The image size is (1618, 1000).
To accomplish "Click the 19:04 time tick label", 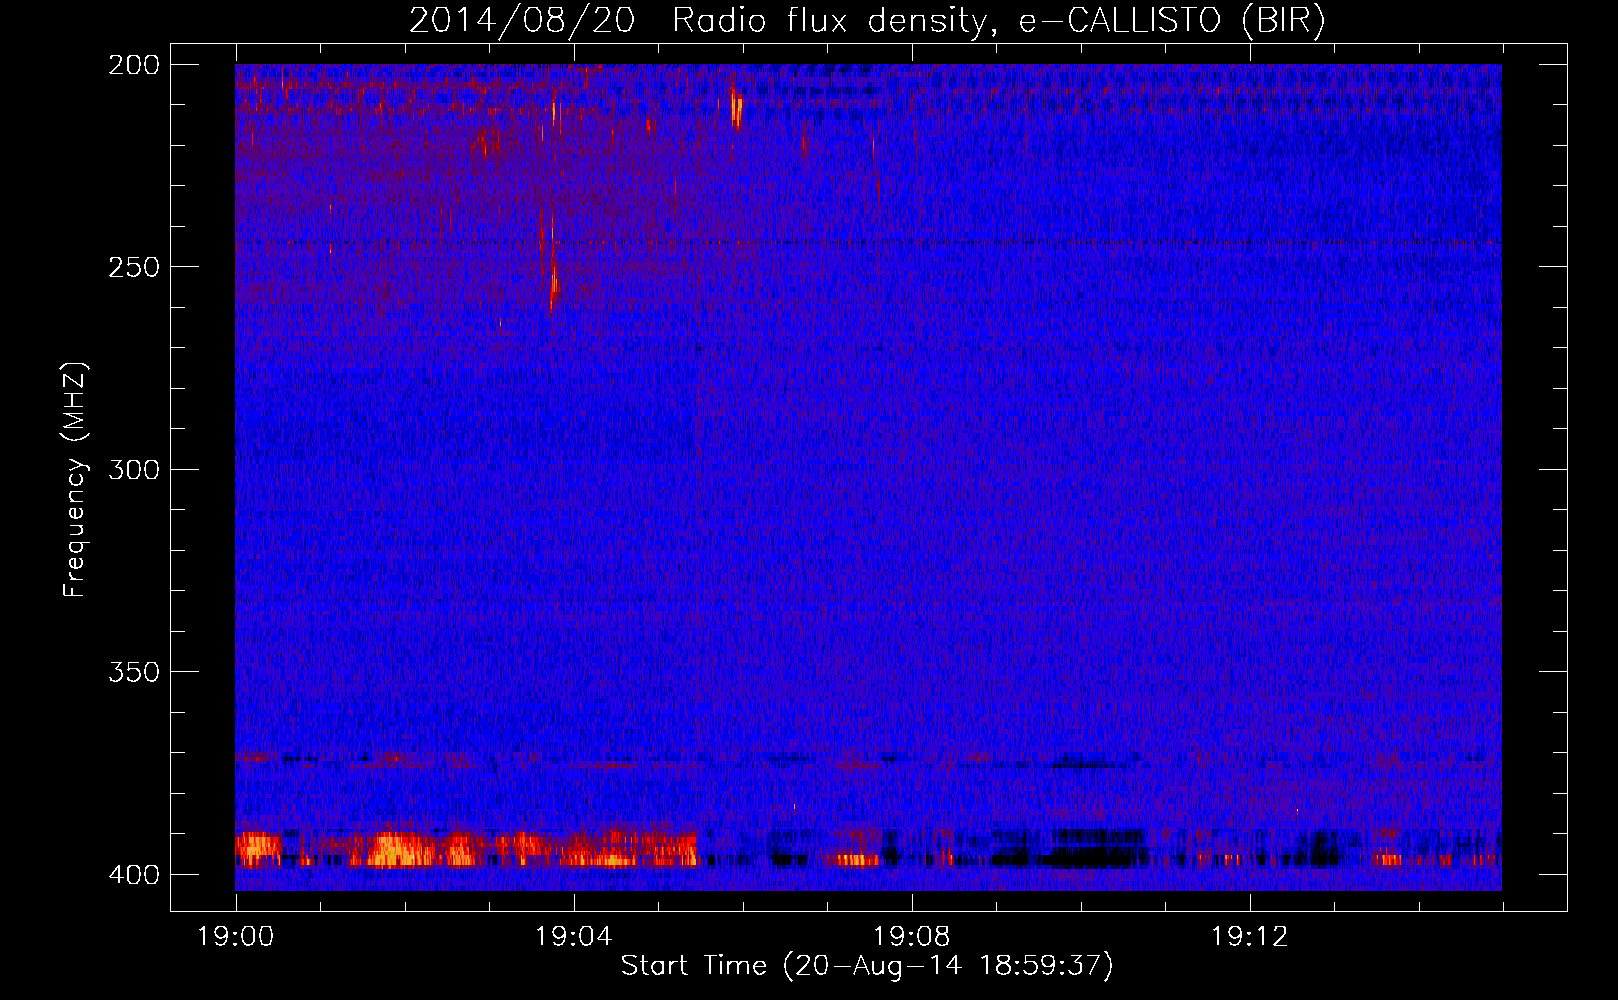I will click(x=574, y=937).
